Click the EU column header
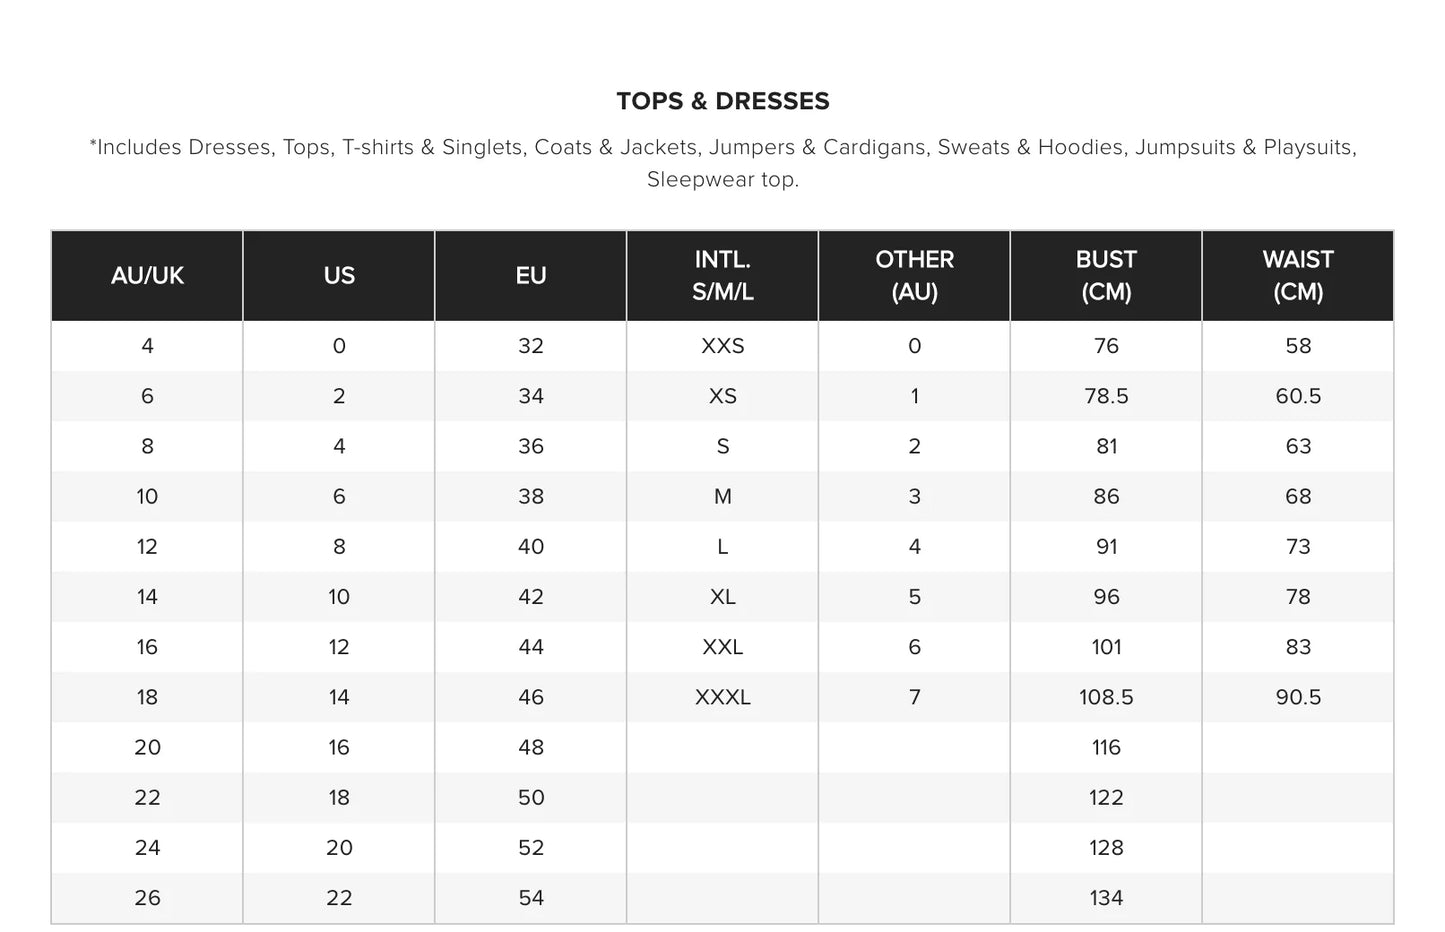Screen dimensions: 1445x932 pyautogui.click(x=531, y=276)
